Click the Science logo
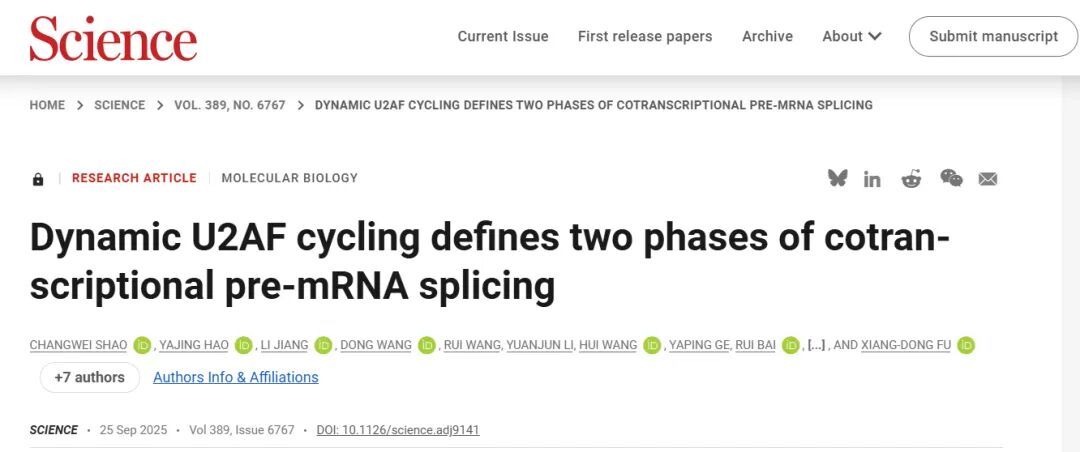 (x=113, y=38)
